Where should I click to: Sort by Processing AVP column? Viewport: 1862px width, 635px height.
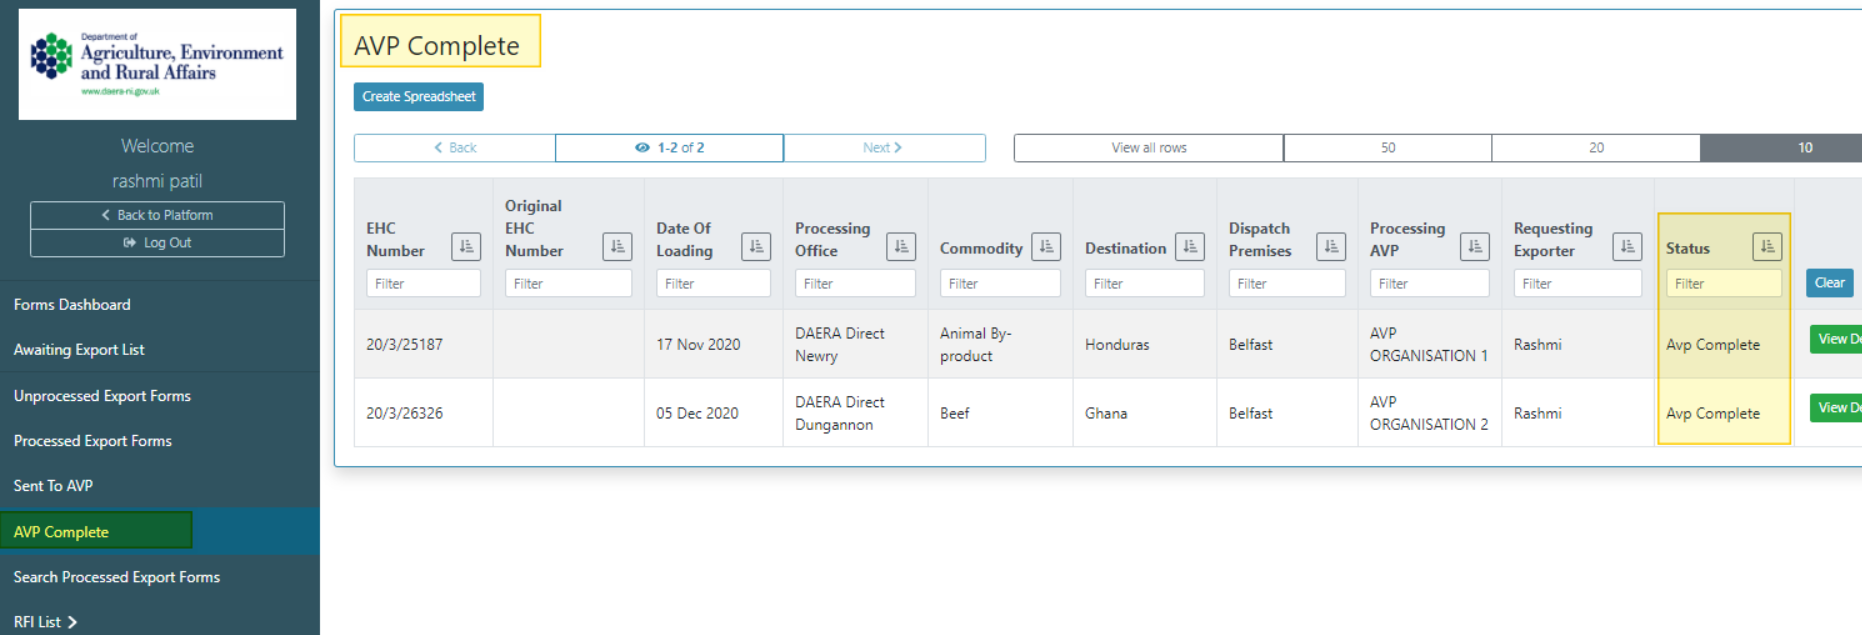1475,246
